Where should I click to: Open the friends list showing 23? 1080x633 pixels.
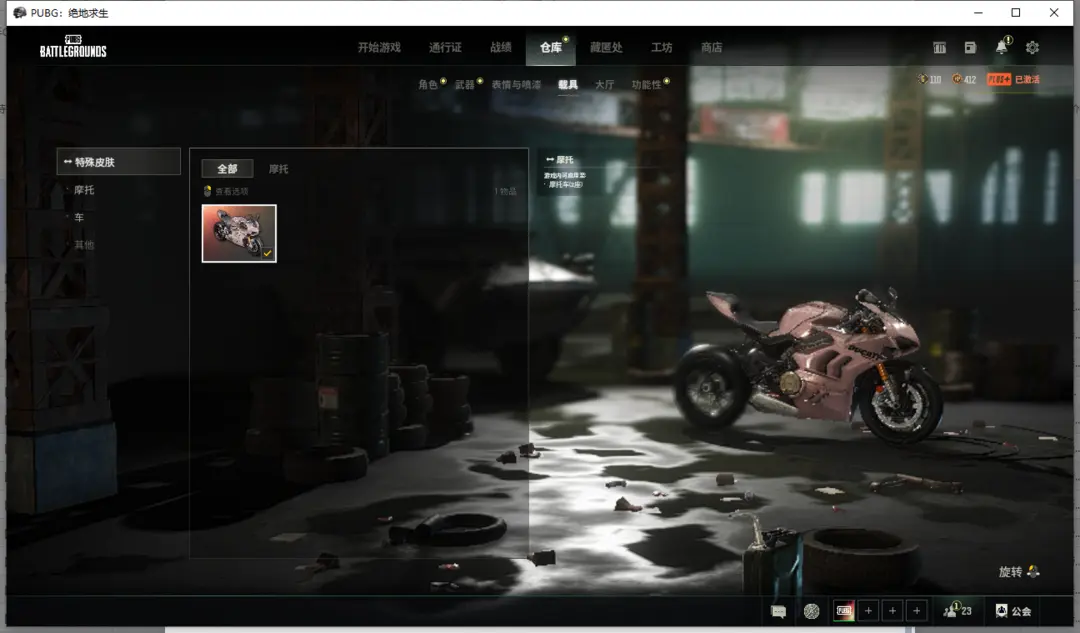pos(957,610)
